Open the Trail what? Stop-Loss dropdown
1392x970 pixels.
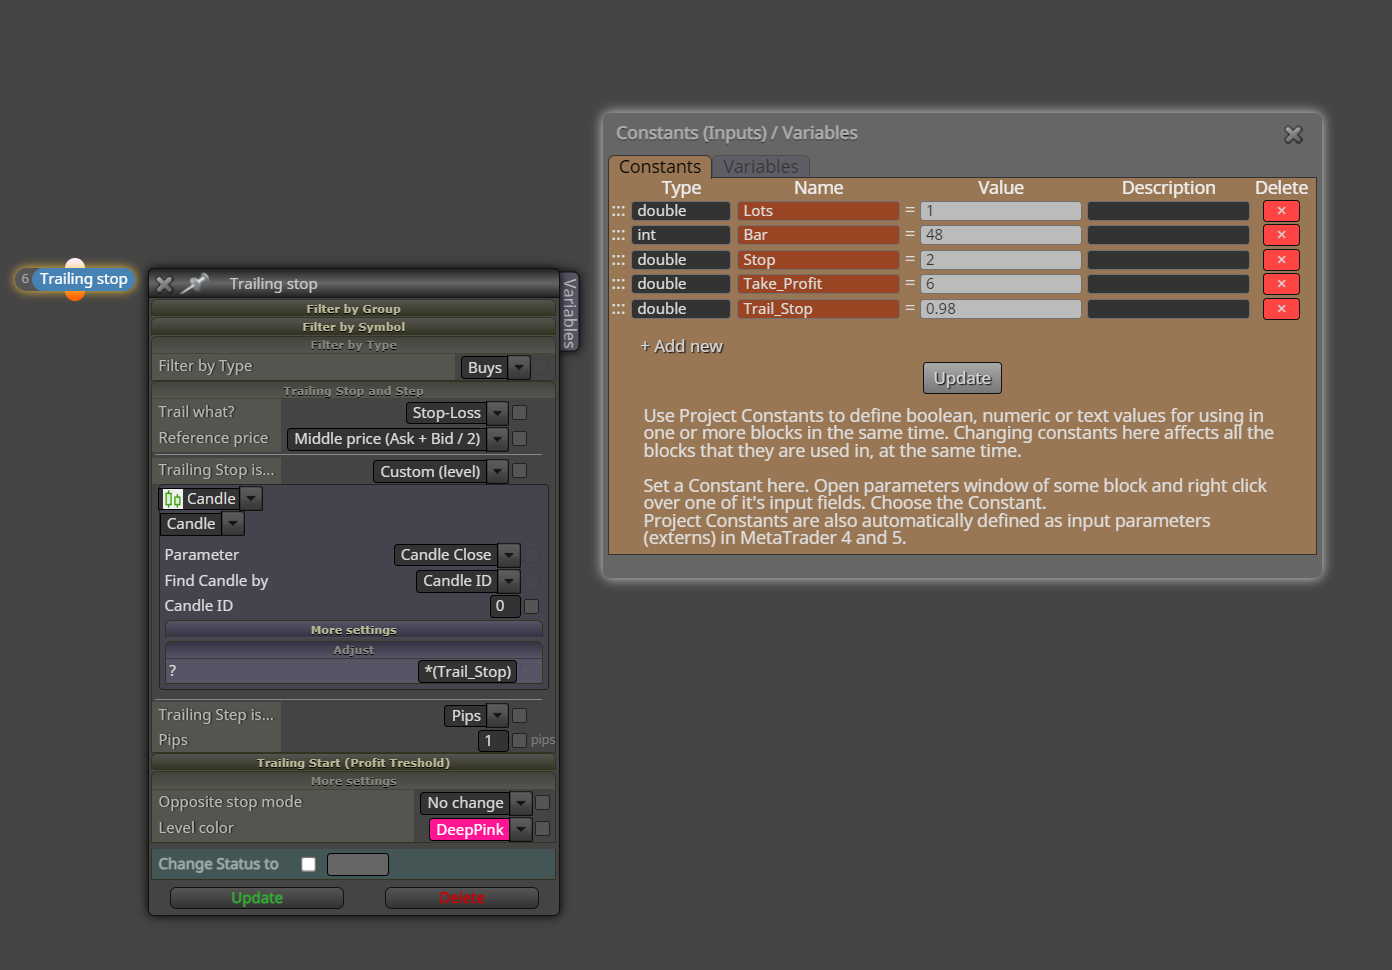[x=457, y=413]
